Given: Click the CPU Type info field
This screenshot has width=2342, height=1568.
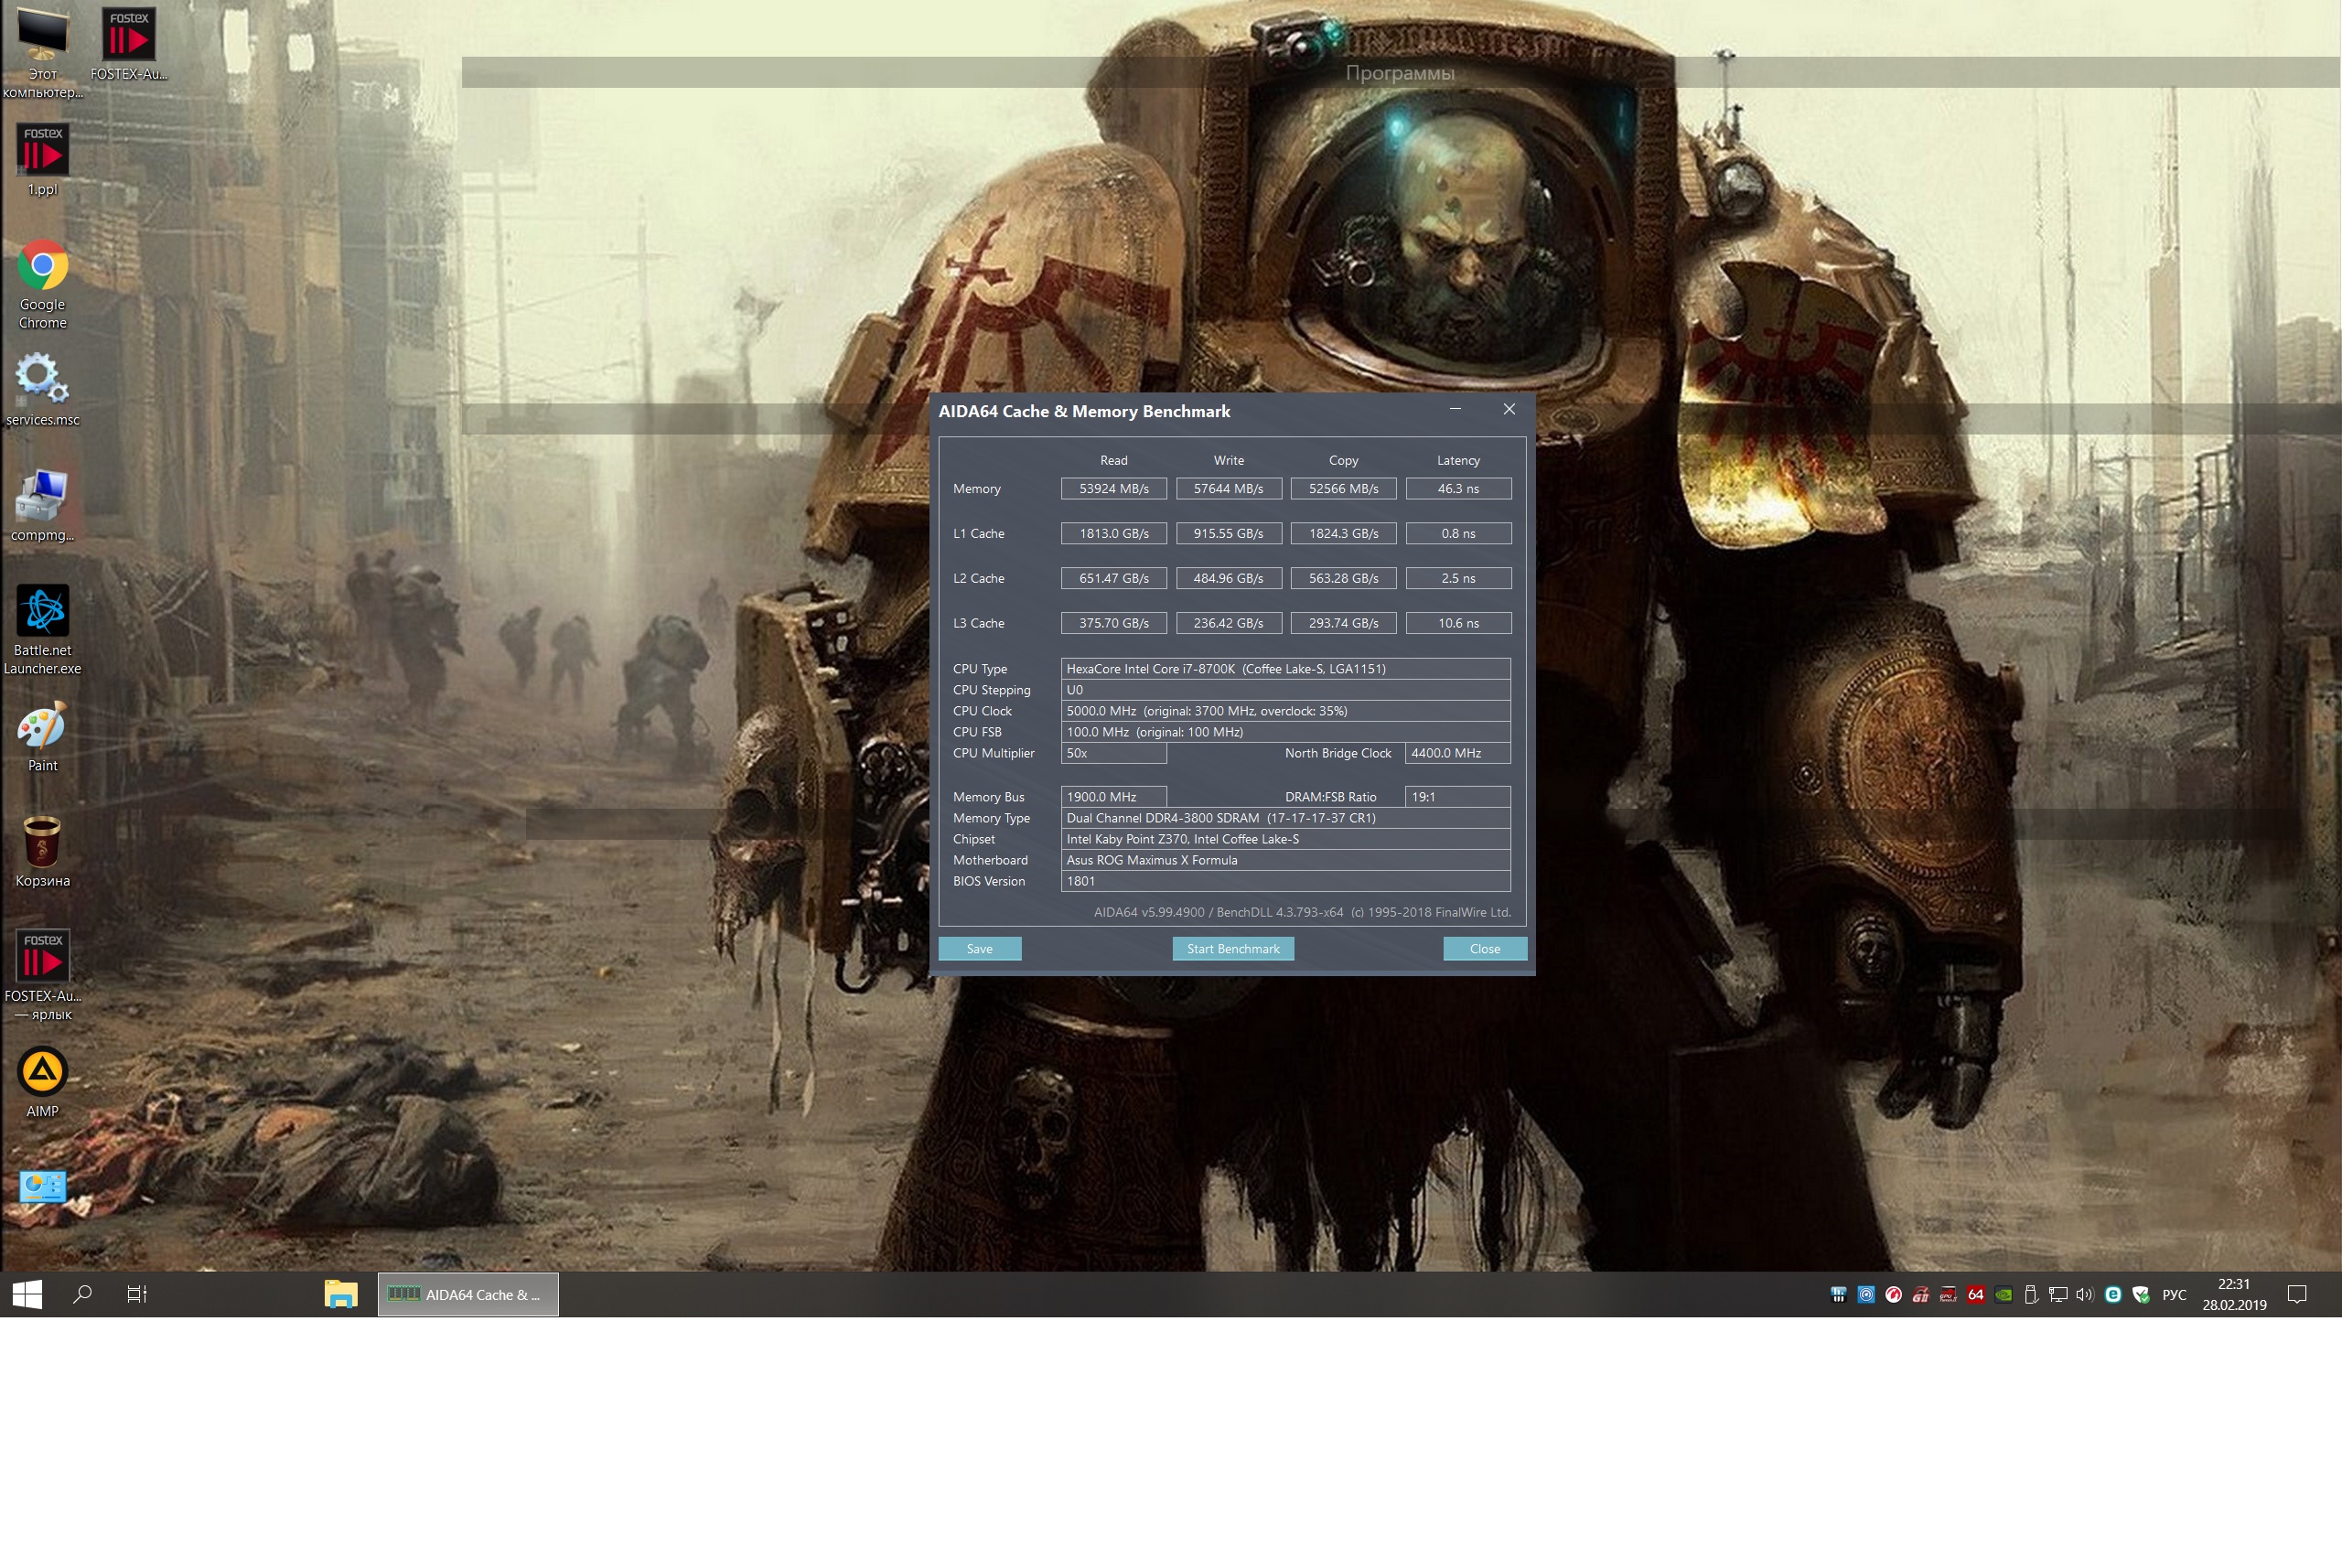Looking at the screenshot, I should (x=1284, y=668).
